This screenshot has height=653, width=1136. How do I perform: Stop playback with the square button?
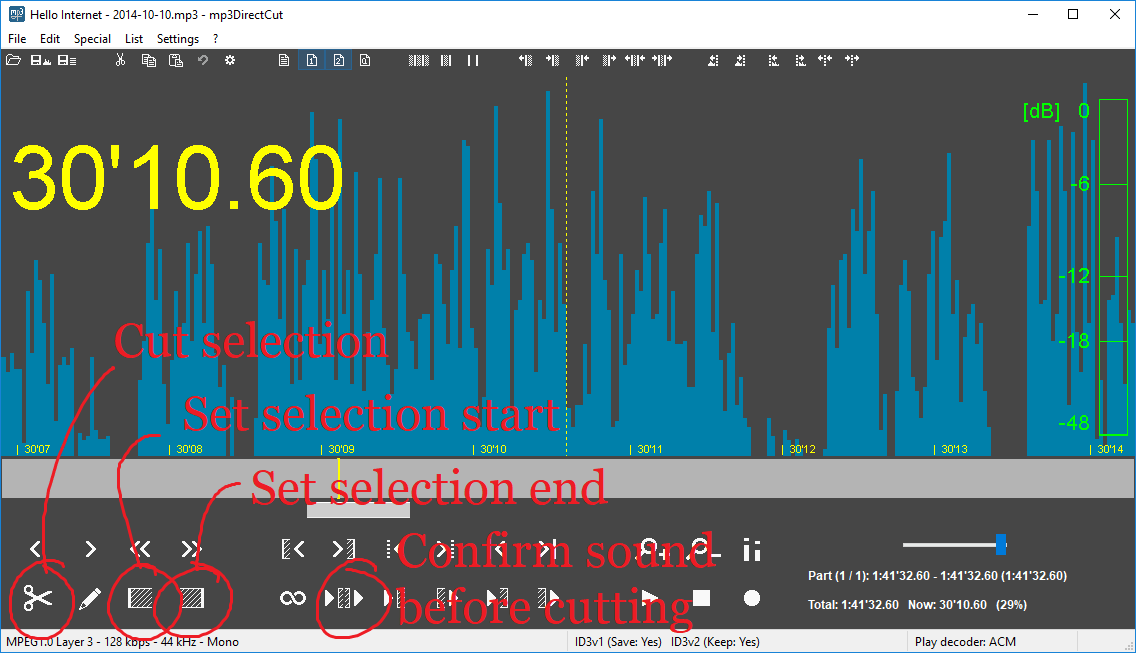(x=700, y=598)
